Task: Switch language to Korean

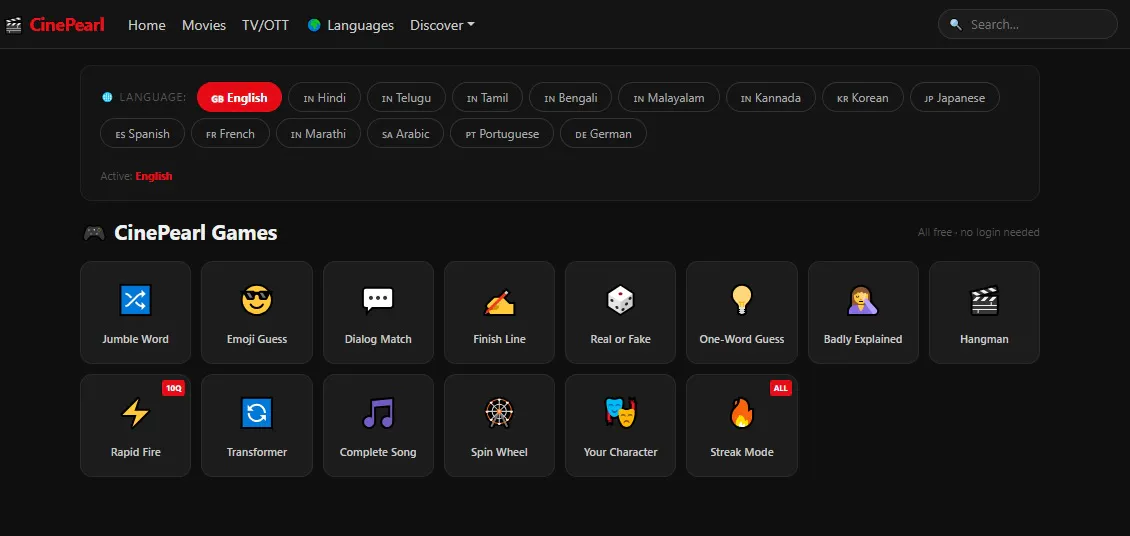Action: point(863,97)
